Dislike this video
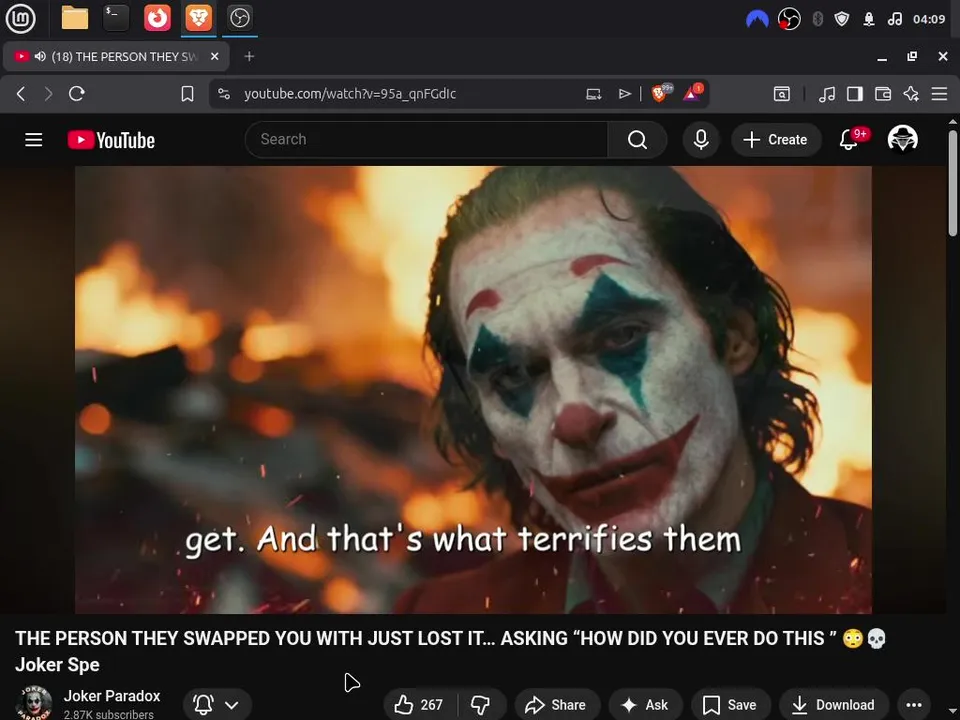The height and width of the screenshot is (720, 960). click(481, 705)
